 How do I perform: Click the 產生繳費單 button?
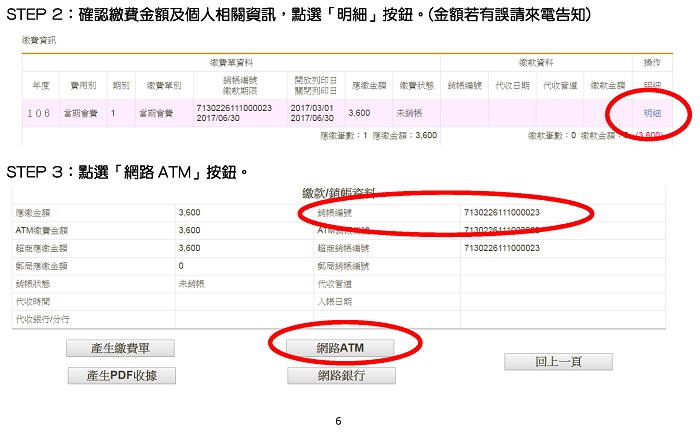pyautogui.click(x=119, y=348)
